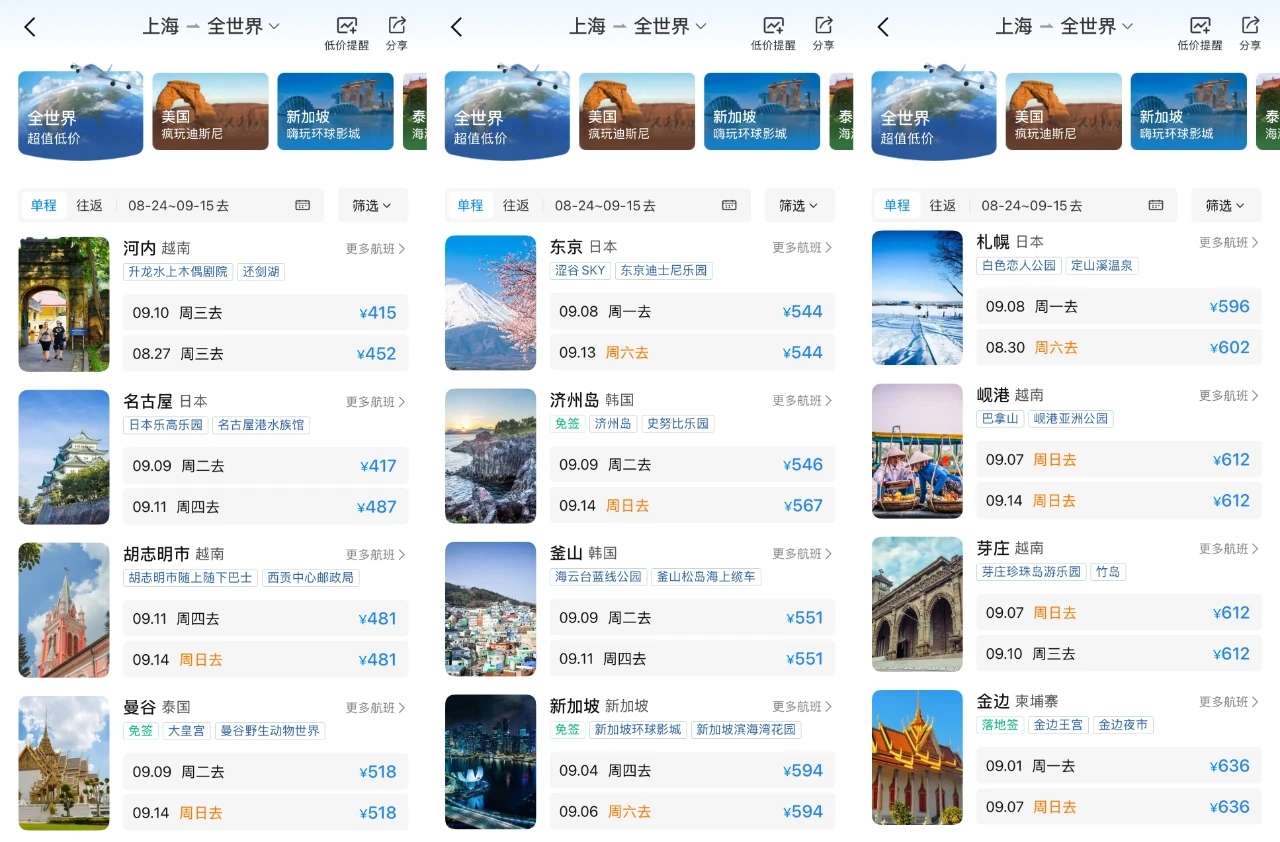Tap the back arrow in the middle screen listing 东京
This screenshot has width=1280, height=842.
click(457, 27)
